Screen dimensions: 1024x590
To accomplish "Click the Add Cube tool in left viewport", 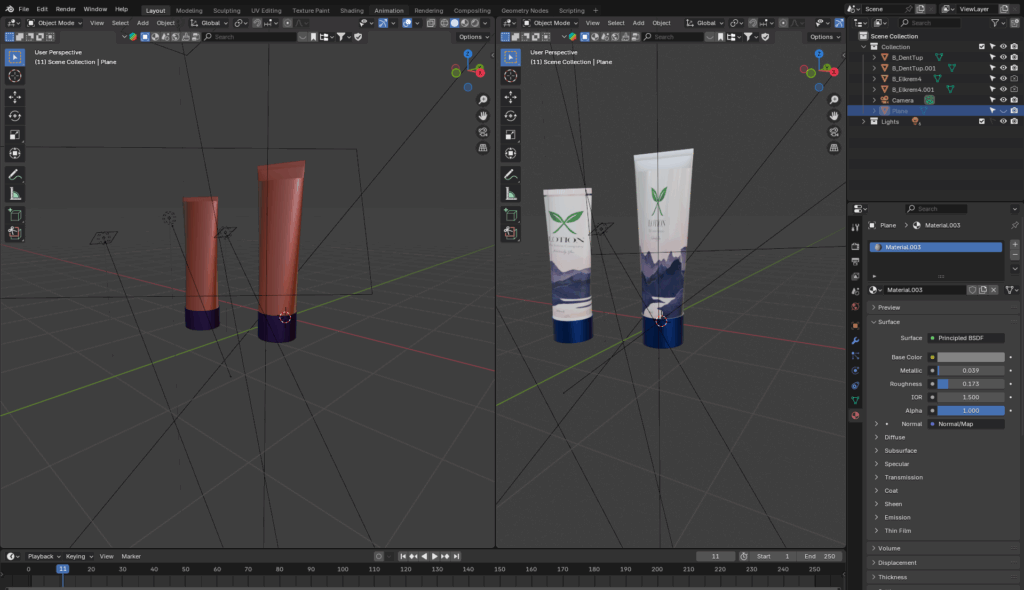I will click(15, 214).
